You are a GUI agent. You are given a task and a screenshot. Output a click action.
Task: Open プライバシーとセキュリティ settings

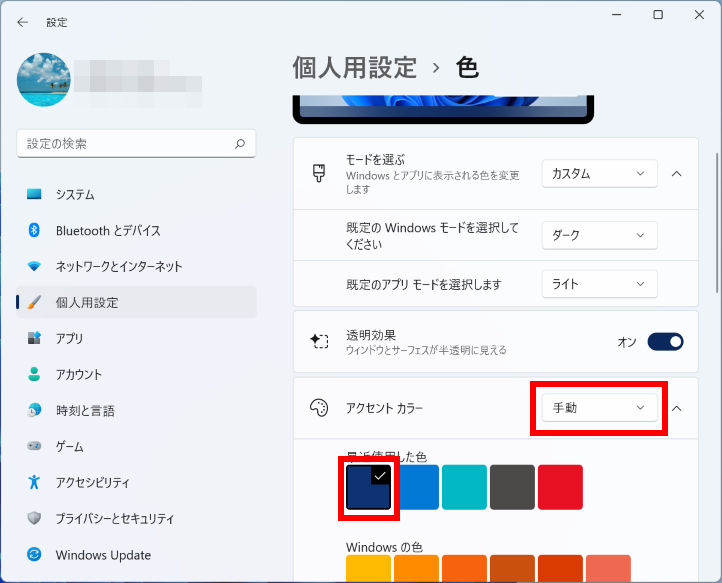[136, 518]
